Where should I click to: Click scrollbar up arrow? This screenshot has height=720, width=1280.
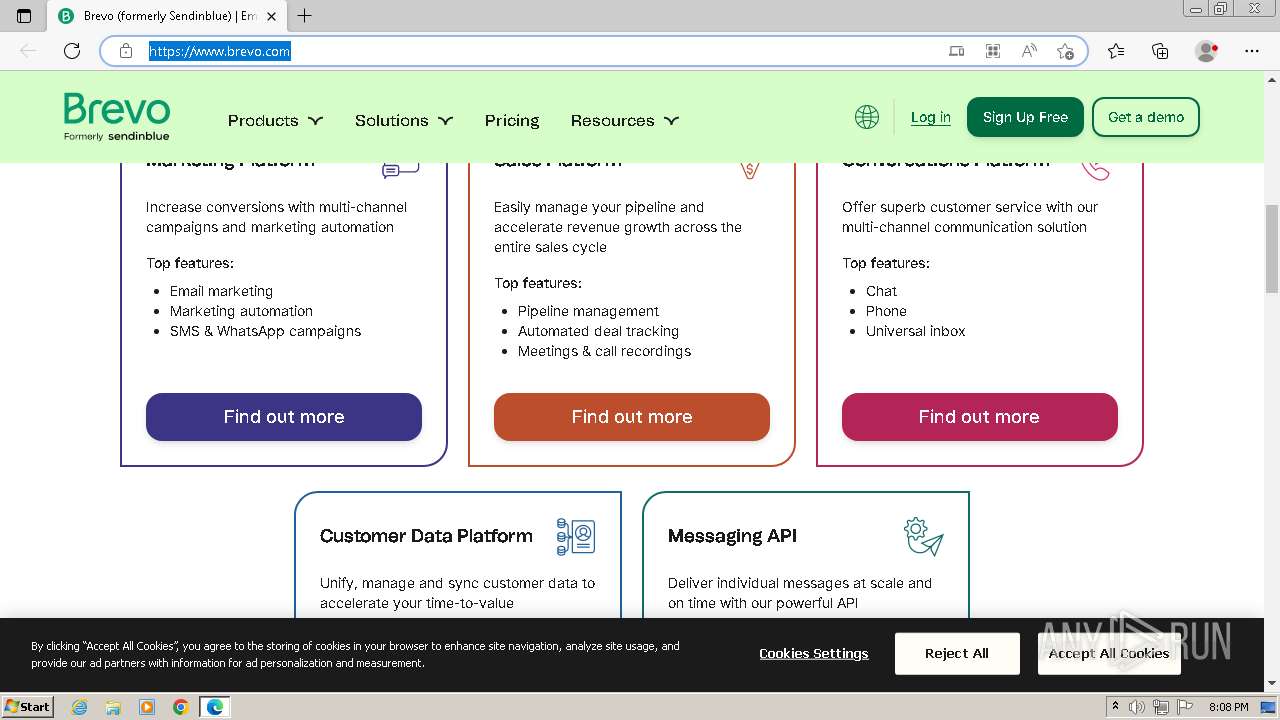(x=1271, y=78)
